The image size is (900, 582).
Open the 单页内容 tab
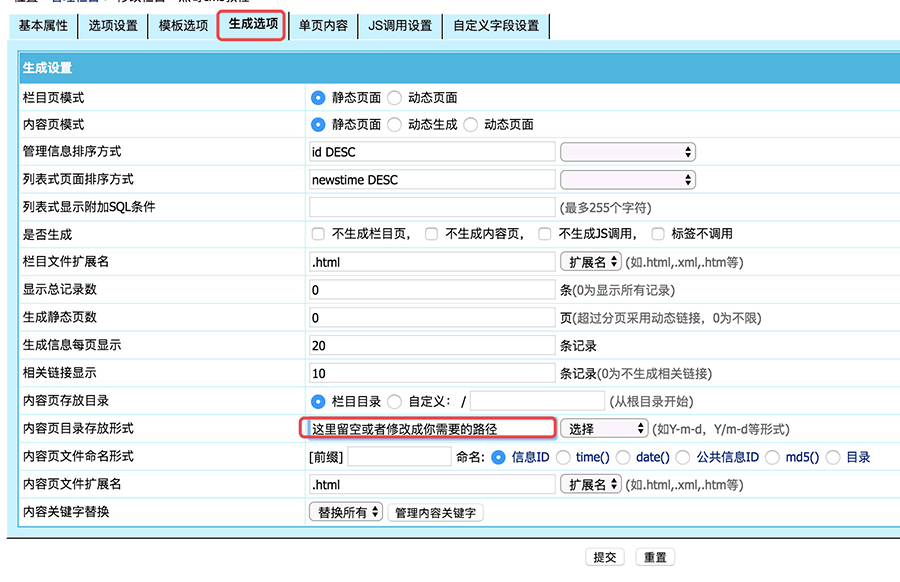pos(325,25)
